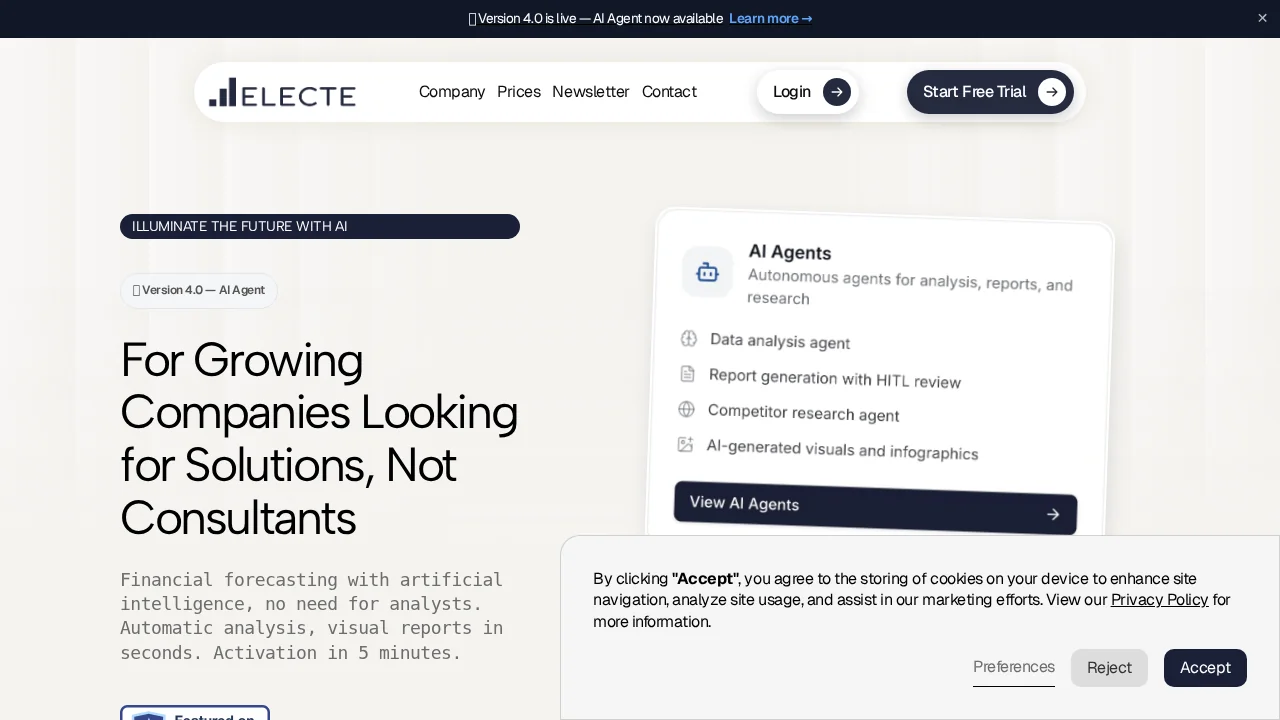This screenshot has width=1280, height=720.
Task: Dismiss the Version 4.0 announcement banner
Action: click(x=1262, y=18)
